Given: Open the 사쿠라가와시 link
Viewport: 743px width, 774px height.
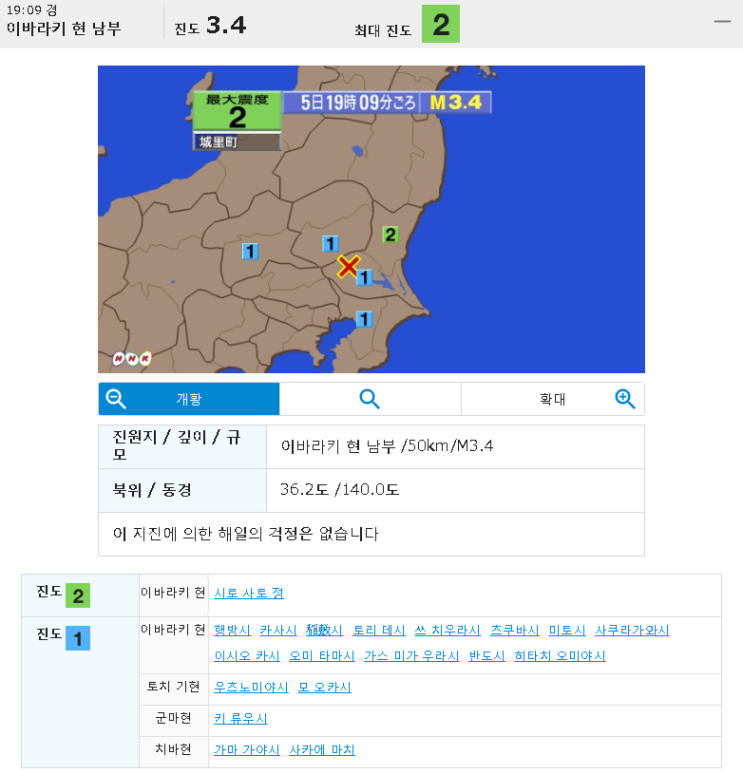Looking at the screenshot, I should pos(632,630).
